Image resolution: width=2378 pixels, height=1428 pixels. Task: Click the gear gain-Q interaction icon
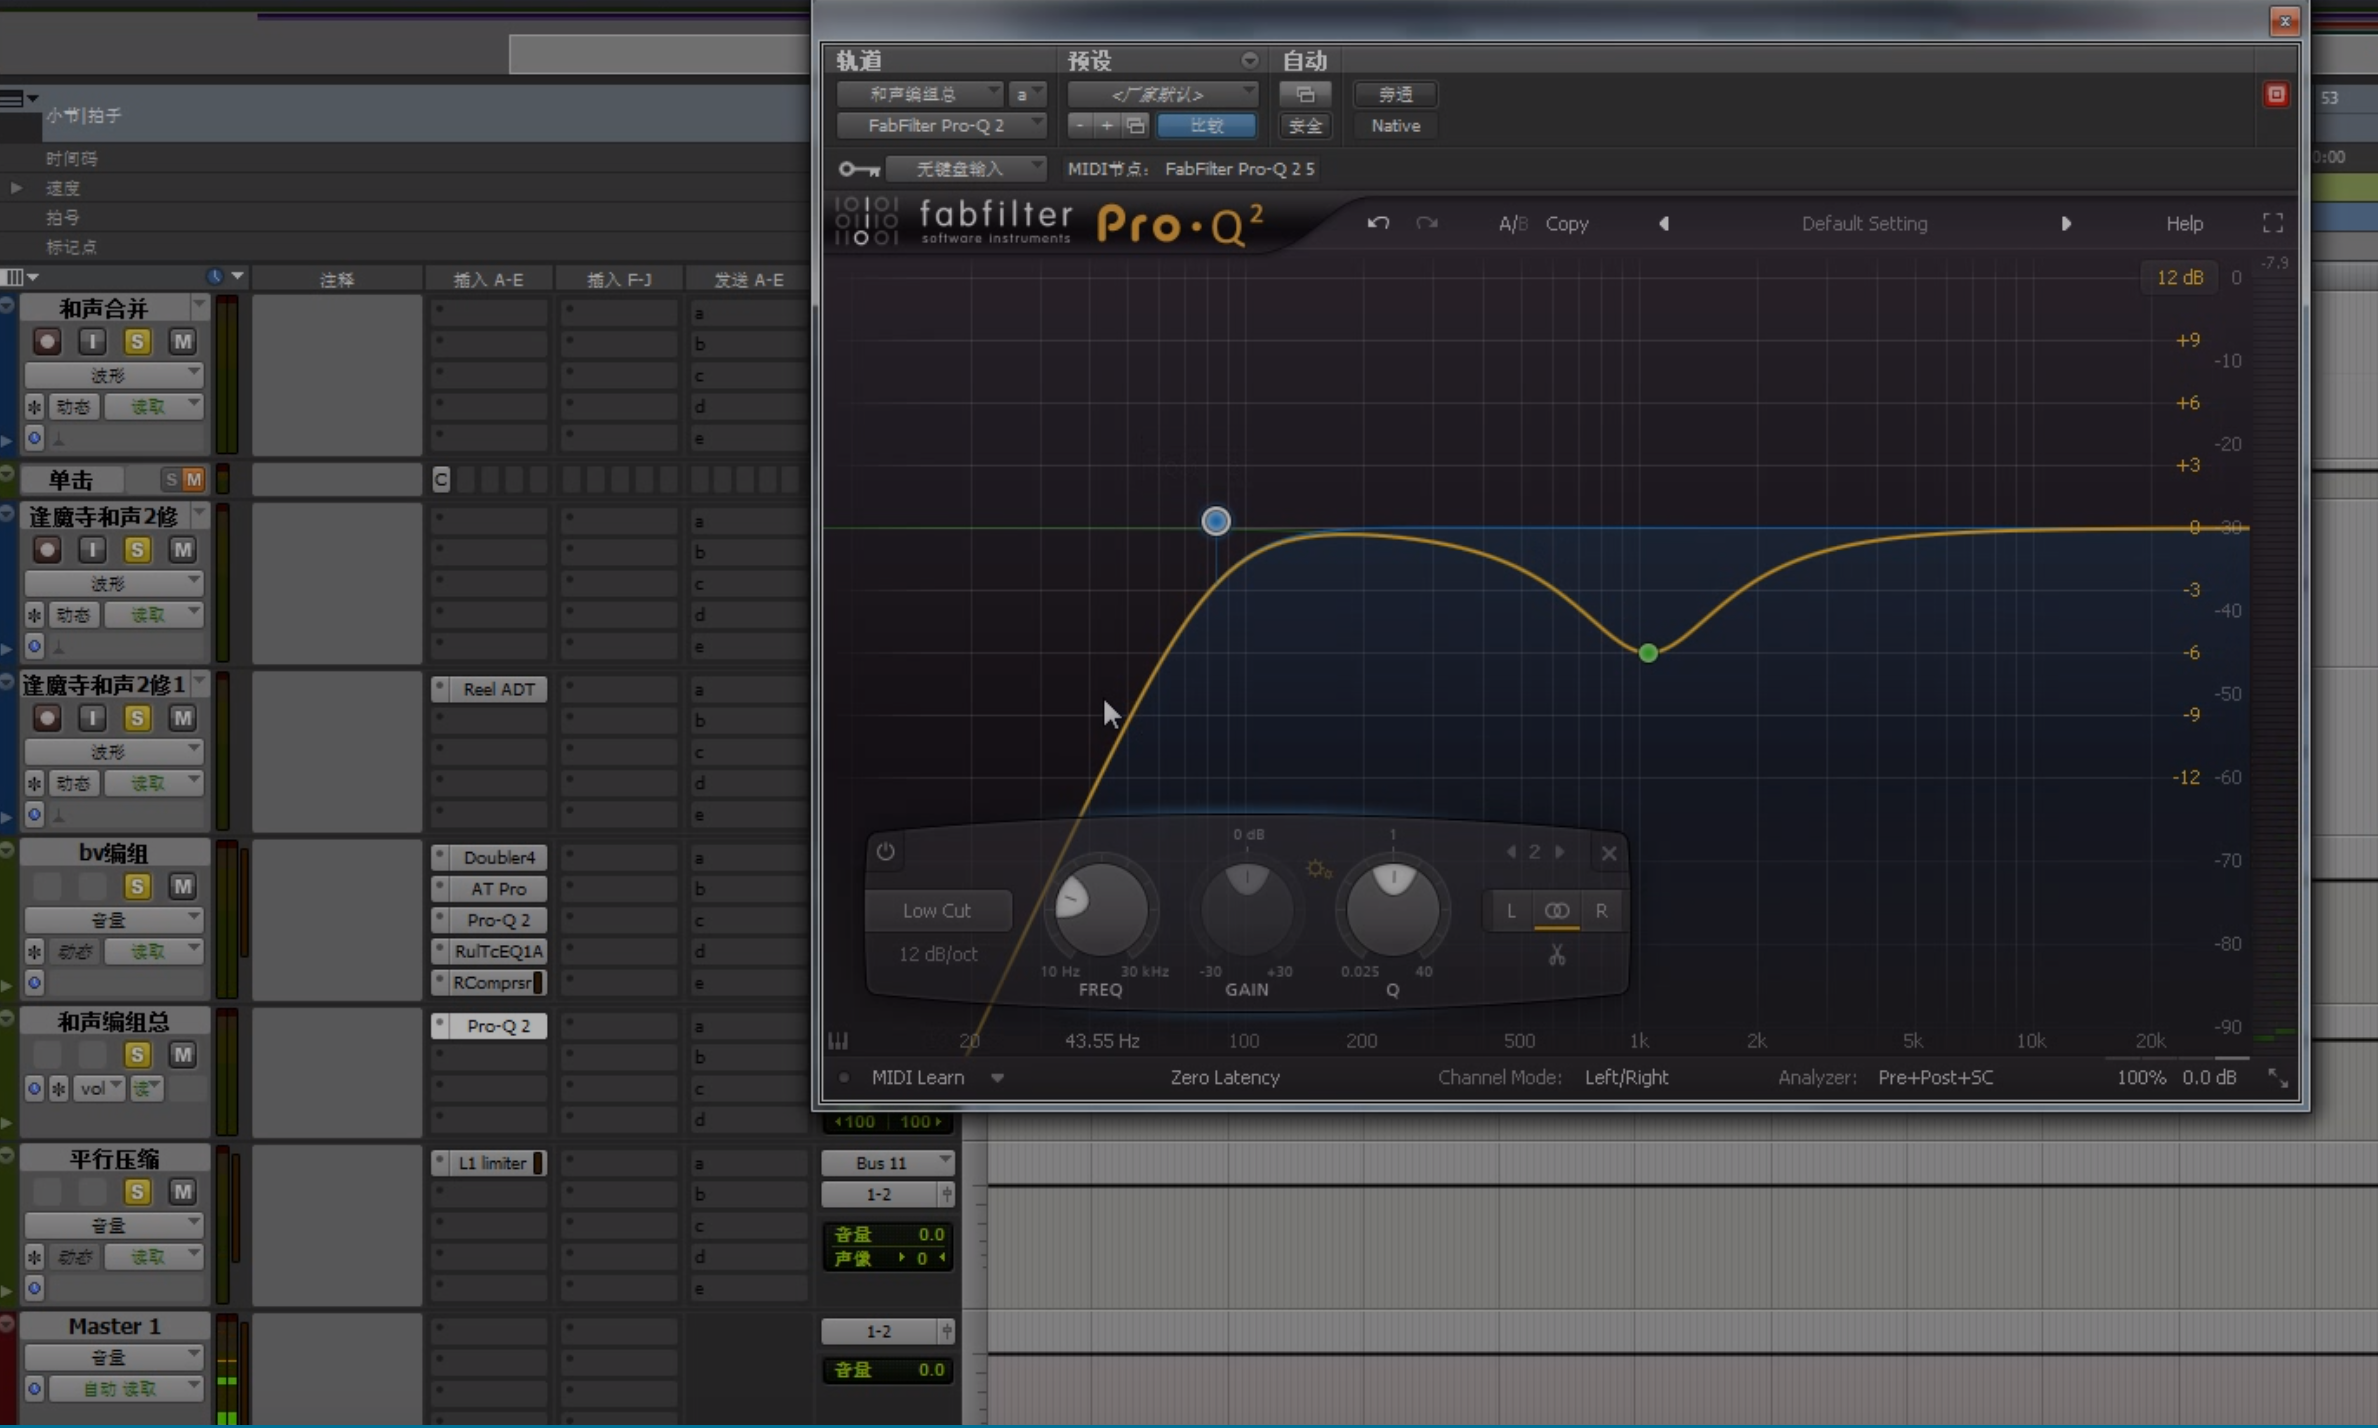pos(1318,869)
